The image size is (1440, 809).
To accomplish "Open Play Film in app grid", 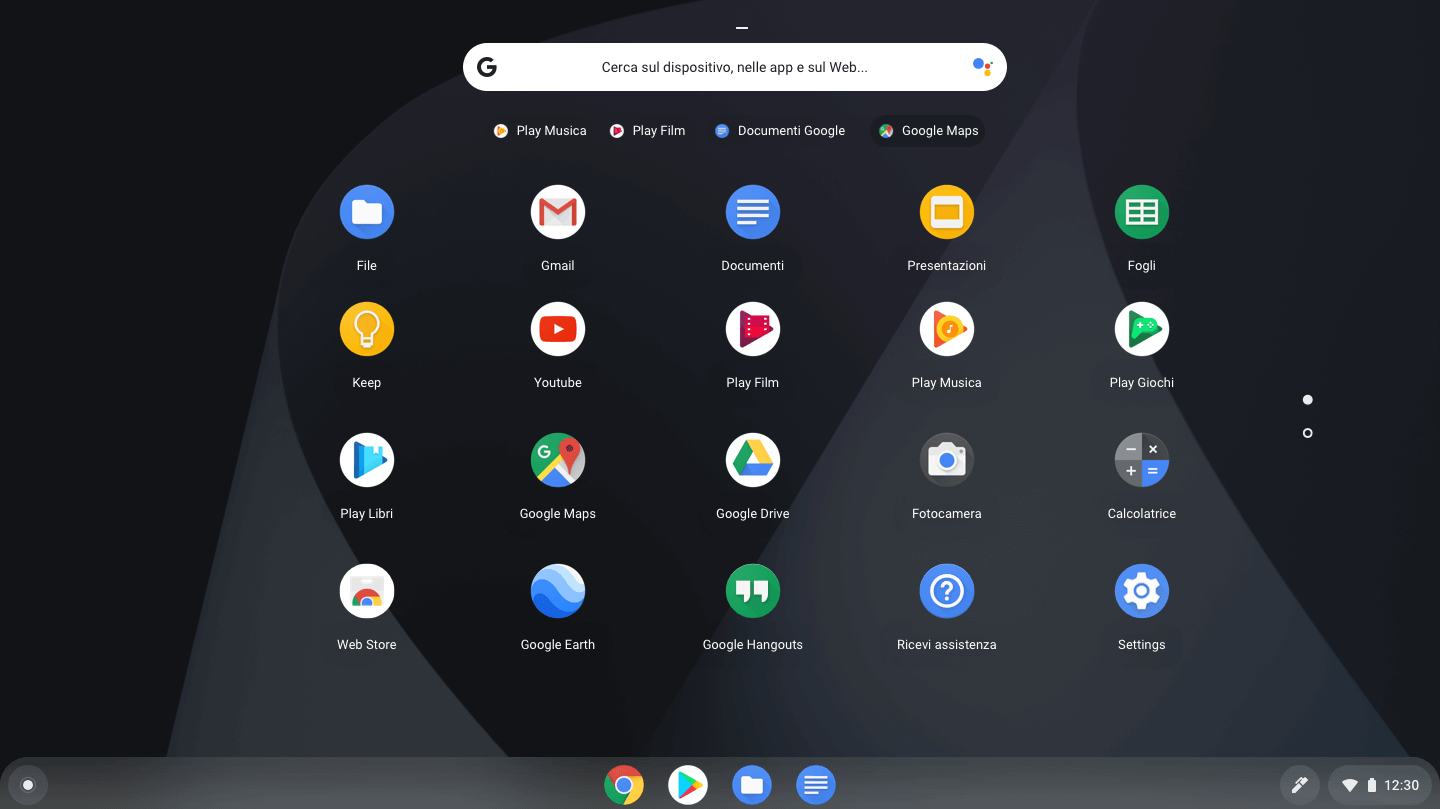I will coord(753,329).
